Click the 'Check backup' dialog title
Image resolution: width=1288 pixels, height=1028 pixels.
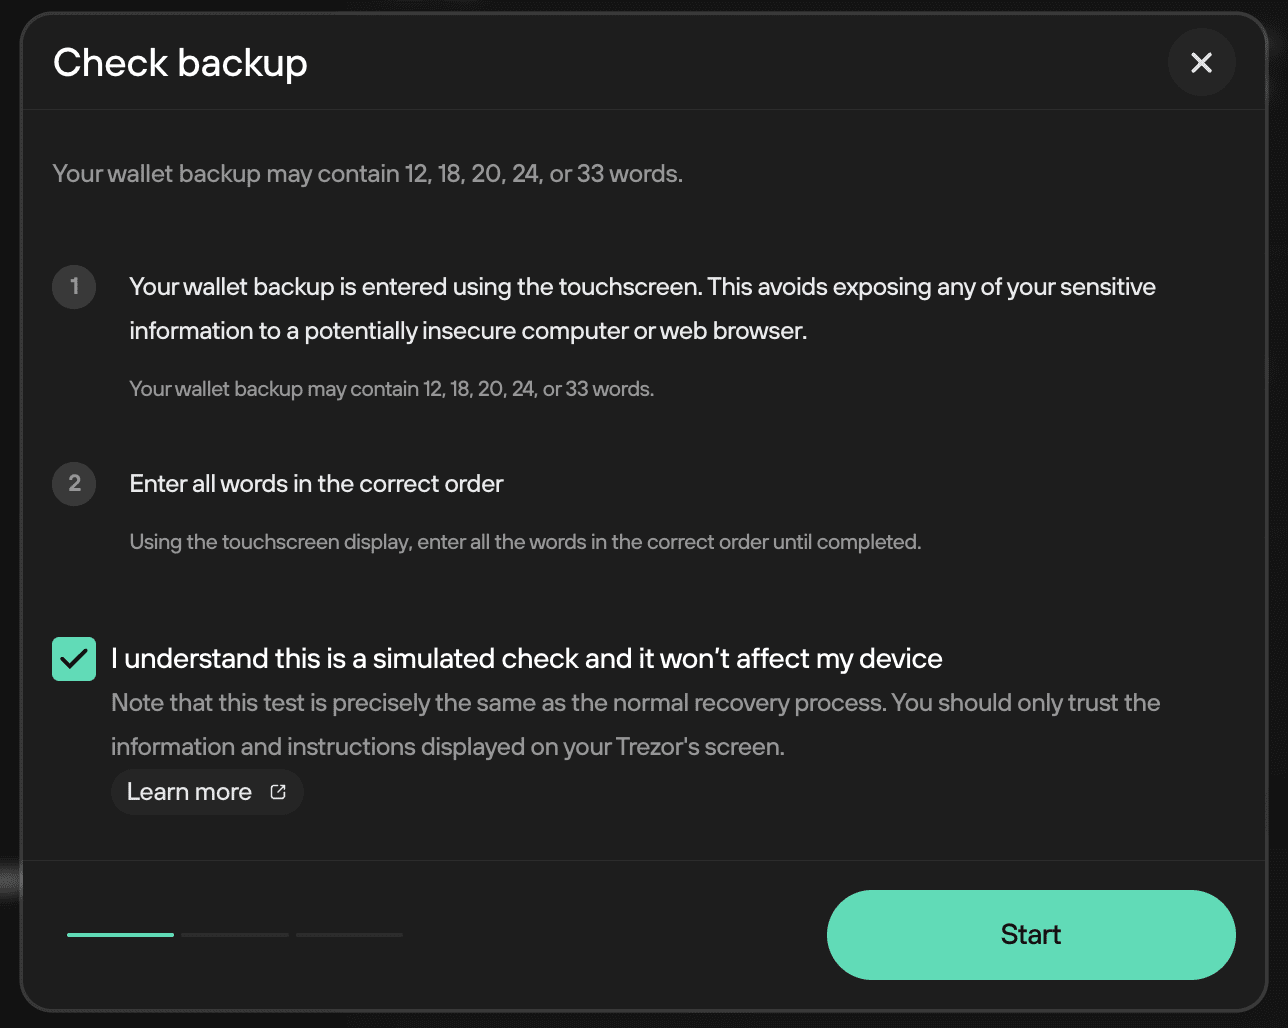[x=180, y=63]
